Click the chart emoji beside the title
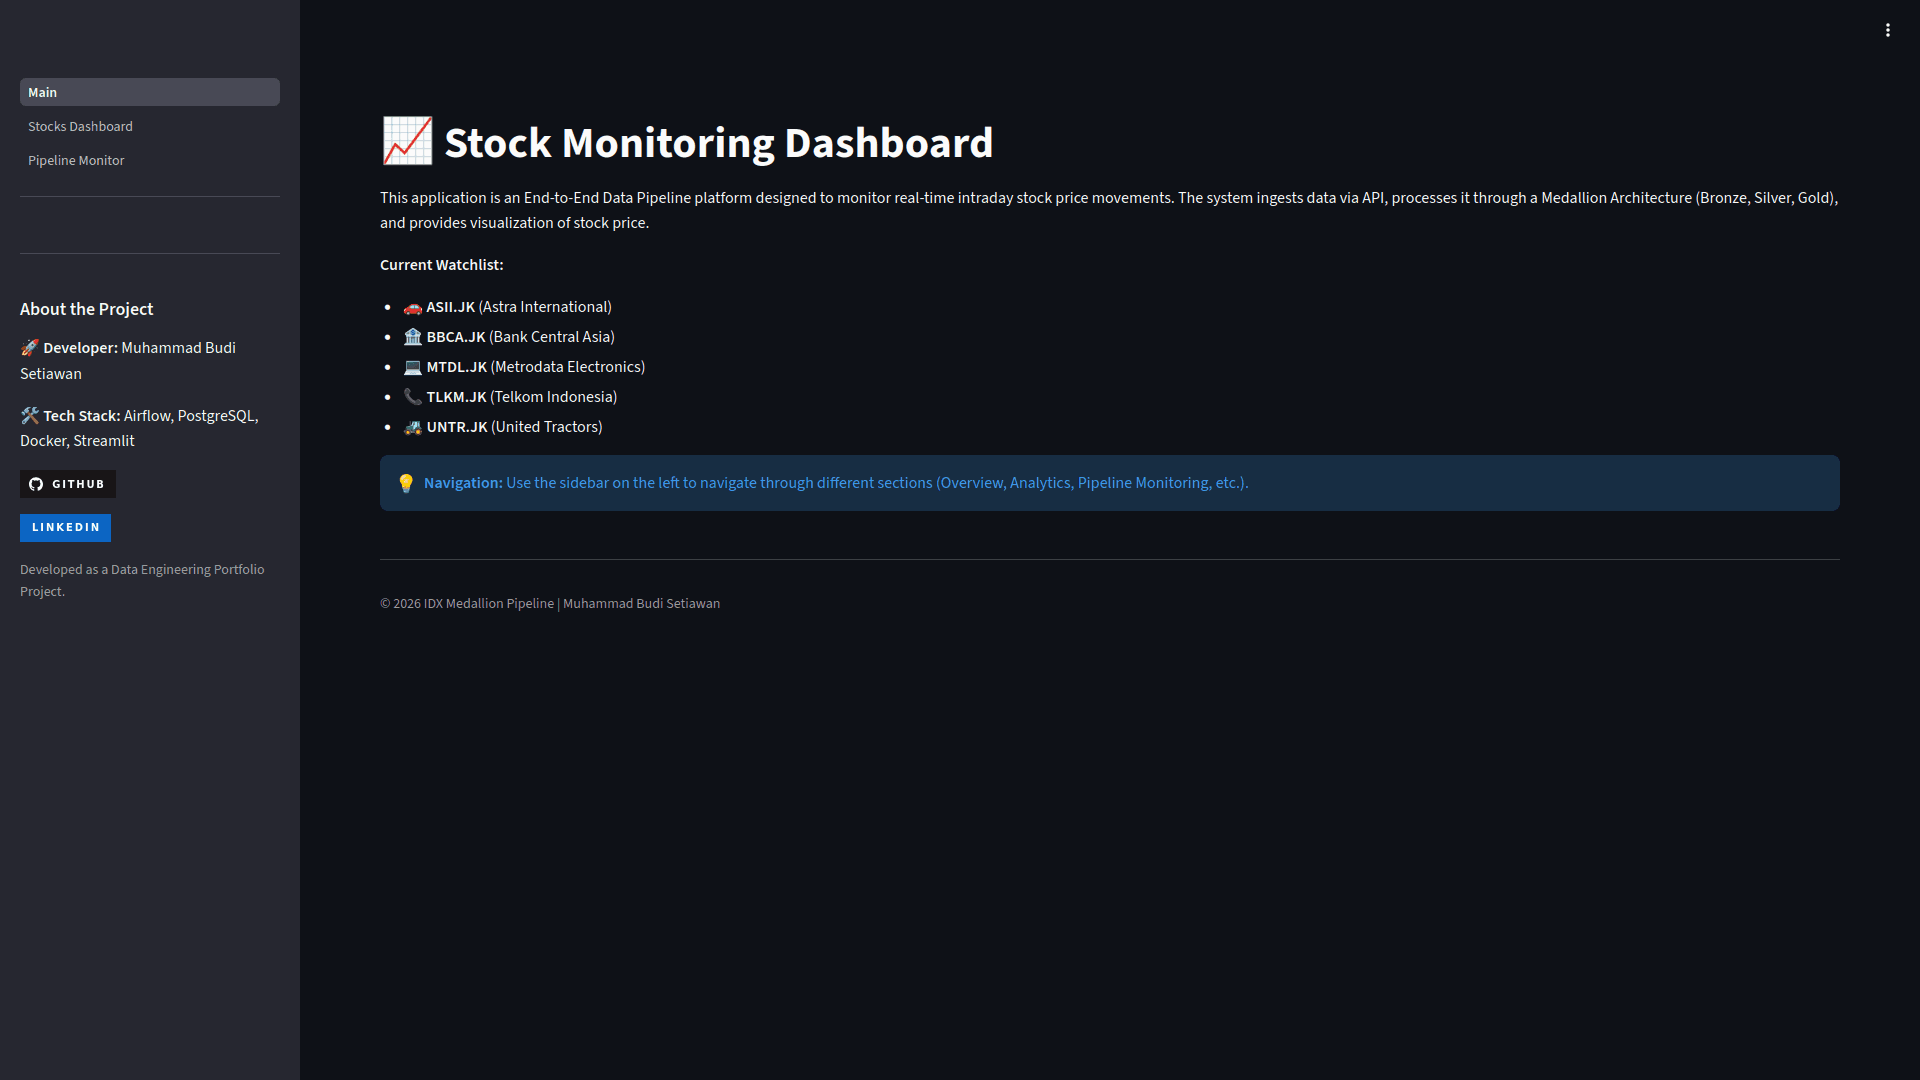This screenshot has width=1920, height=1080. (407, 142)
